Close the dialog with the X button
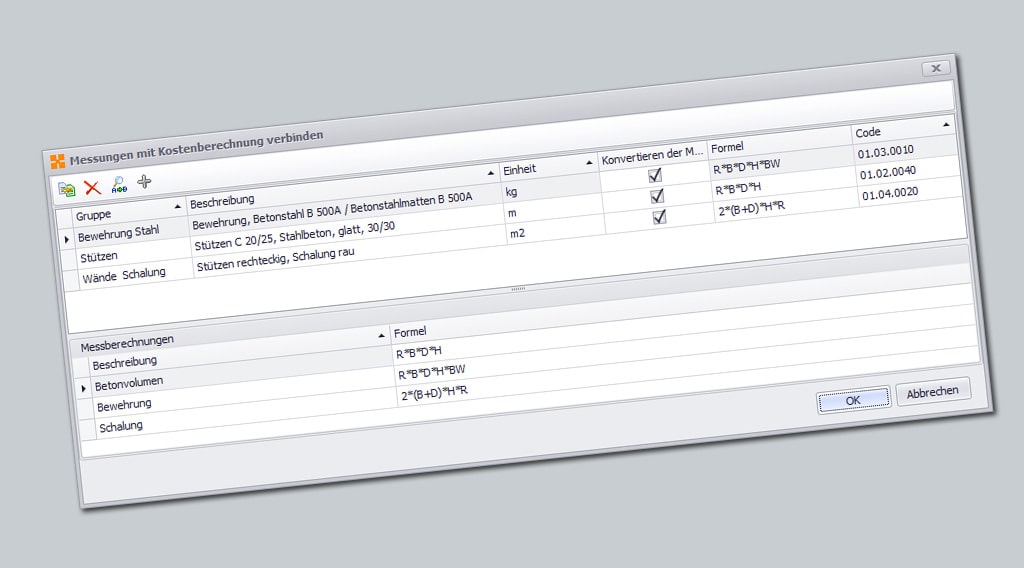The image size is (1024, 568). point(935,68)
